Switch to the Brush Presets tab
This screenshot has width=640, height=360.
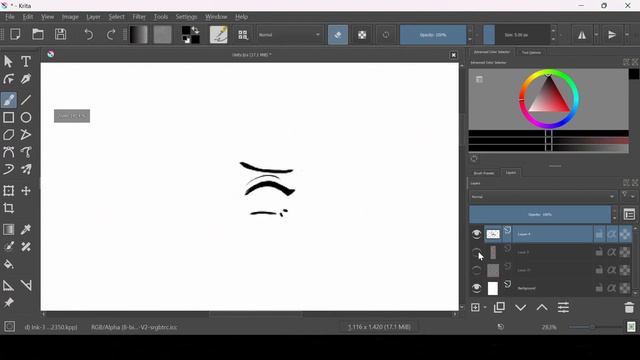point(484,173)
